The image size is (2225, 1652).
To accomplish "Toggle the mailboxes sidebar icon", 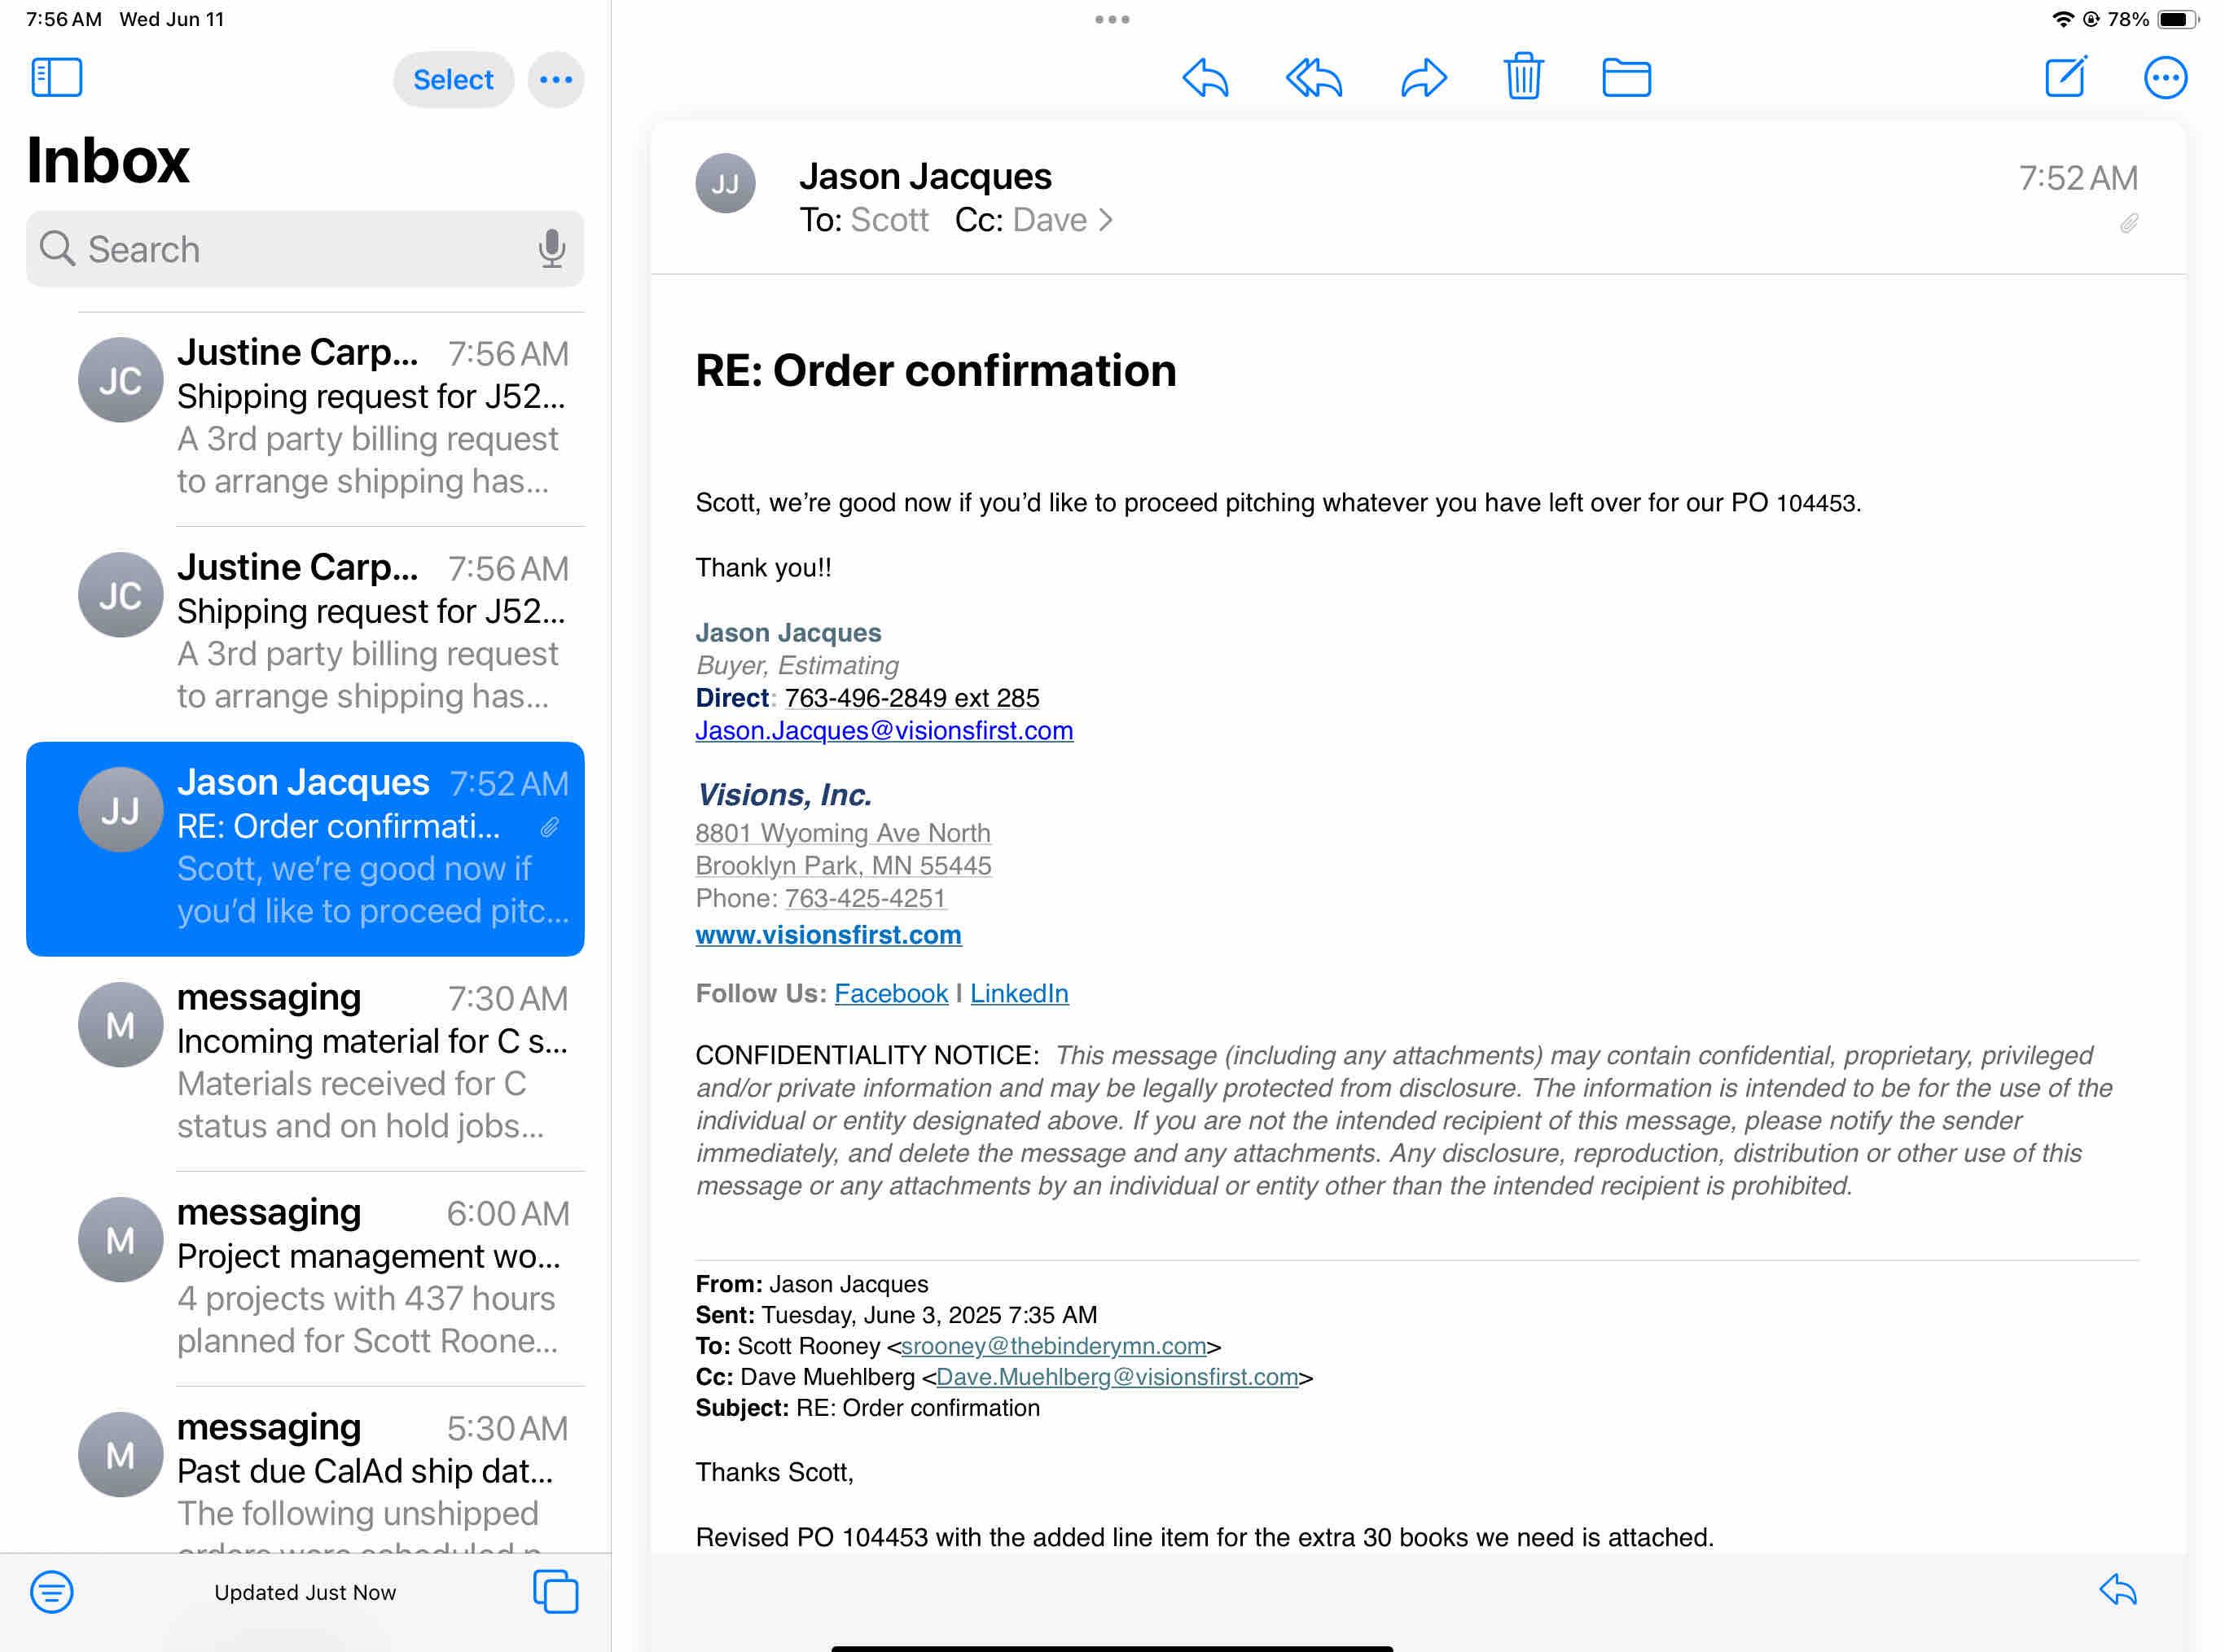I will (x=57, y=78).
